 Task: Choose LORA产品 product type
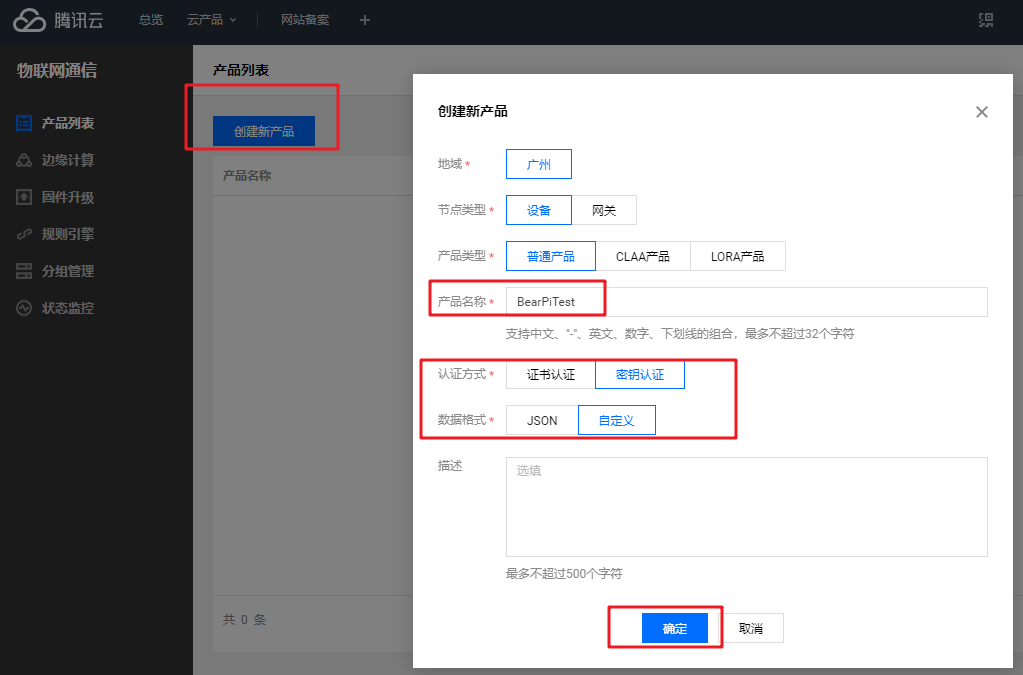pos(737,256)
